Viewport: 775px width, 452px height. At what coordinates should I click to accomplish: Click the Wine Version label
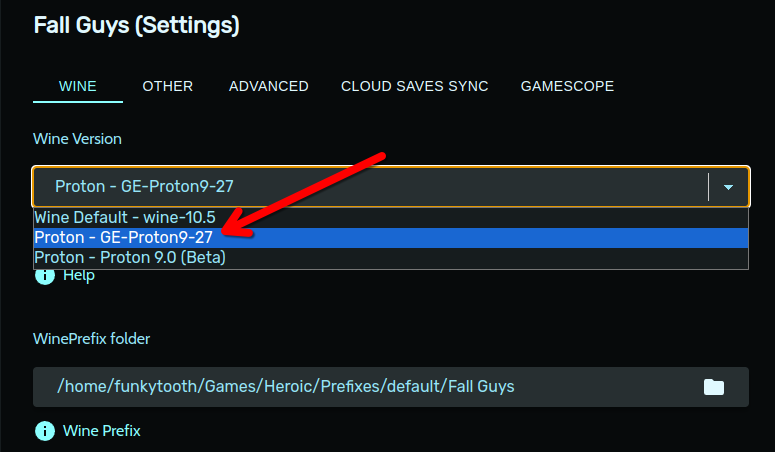click(77, 139)
